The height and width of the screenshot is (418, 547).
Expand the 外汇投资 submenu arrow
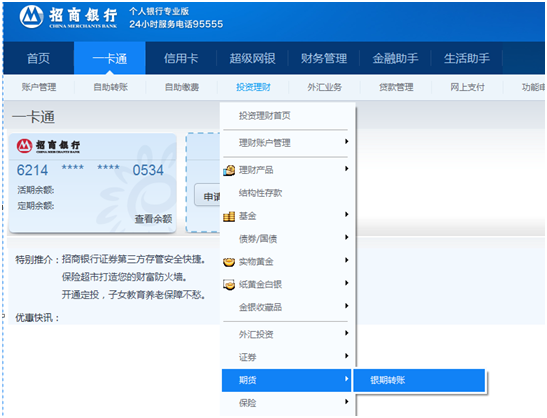click(346, 333)
